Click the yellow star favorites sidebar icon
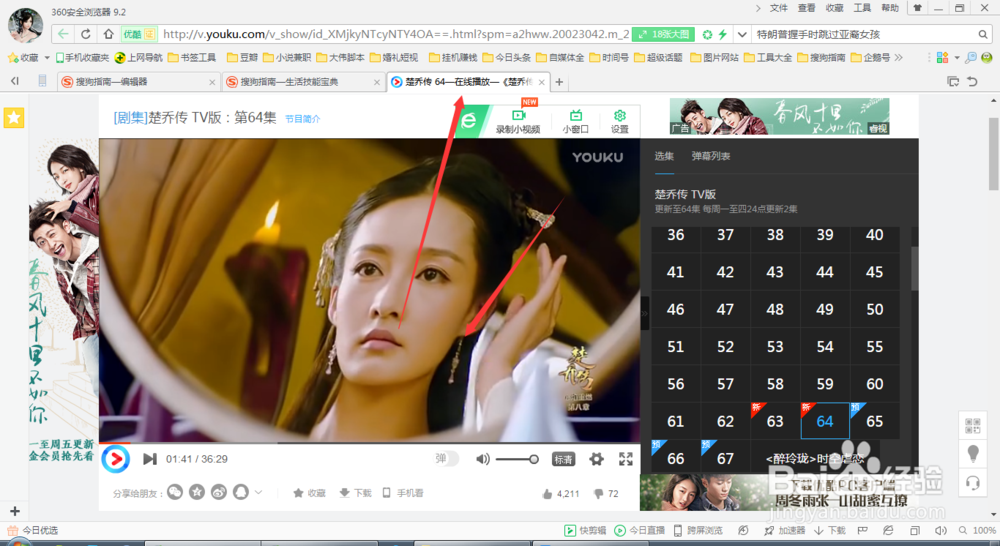 tap(14, 117)
